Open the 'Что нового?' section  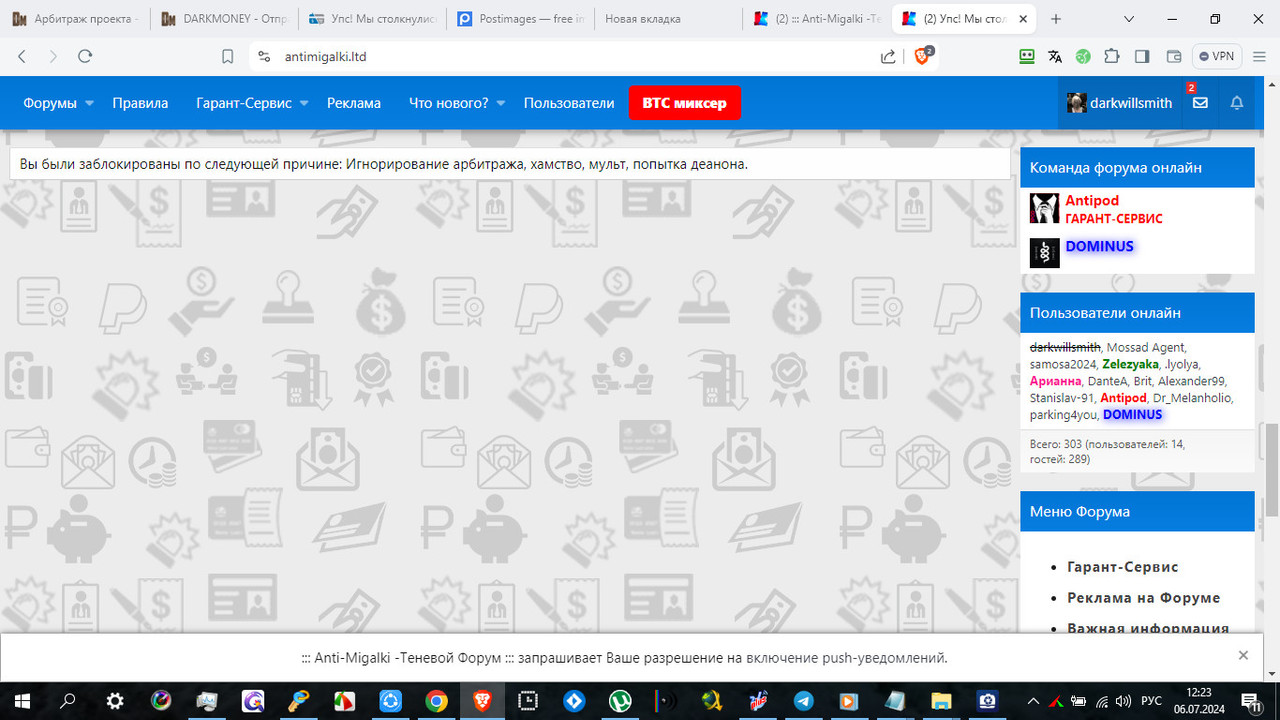coord(449,103)
